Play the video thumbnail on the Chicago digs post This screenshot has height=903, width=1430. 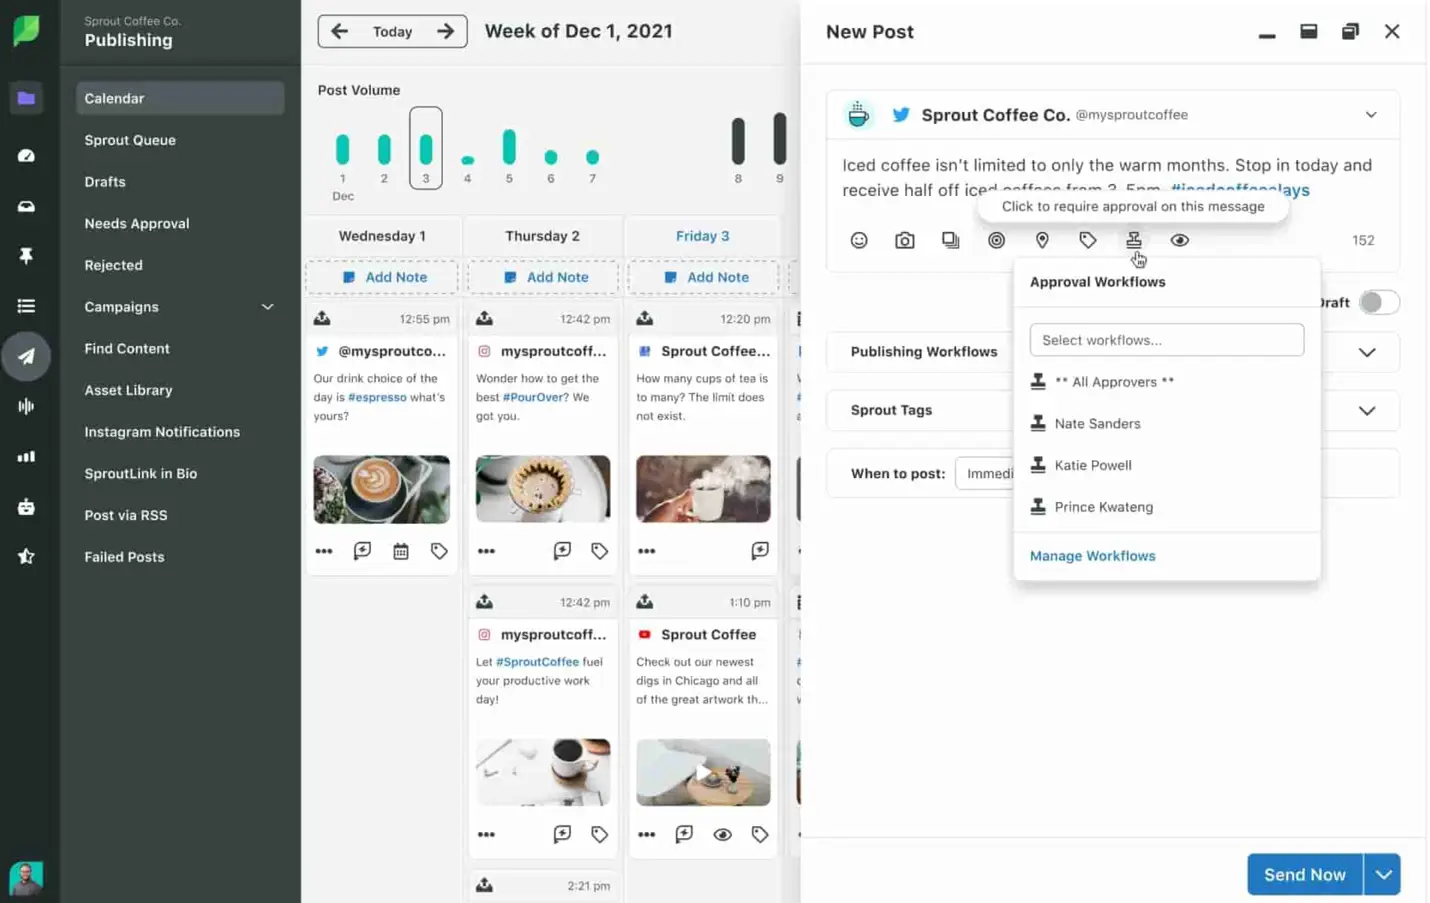(x=704, y=773)
